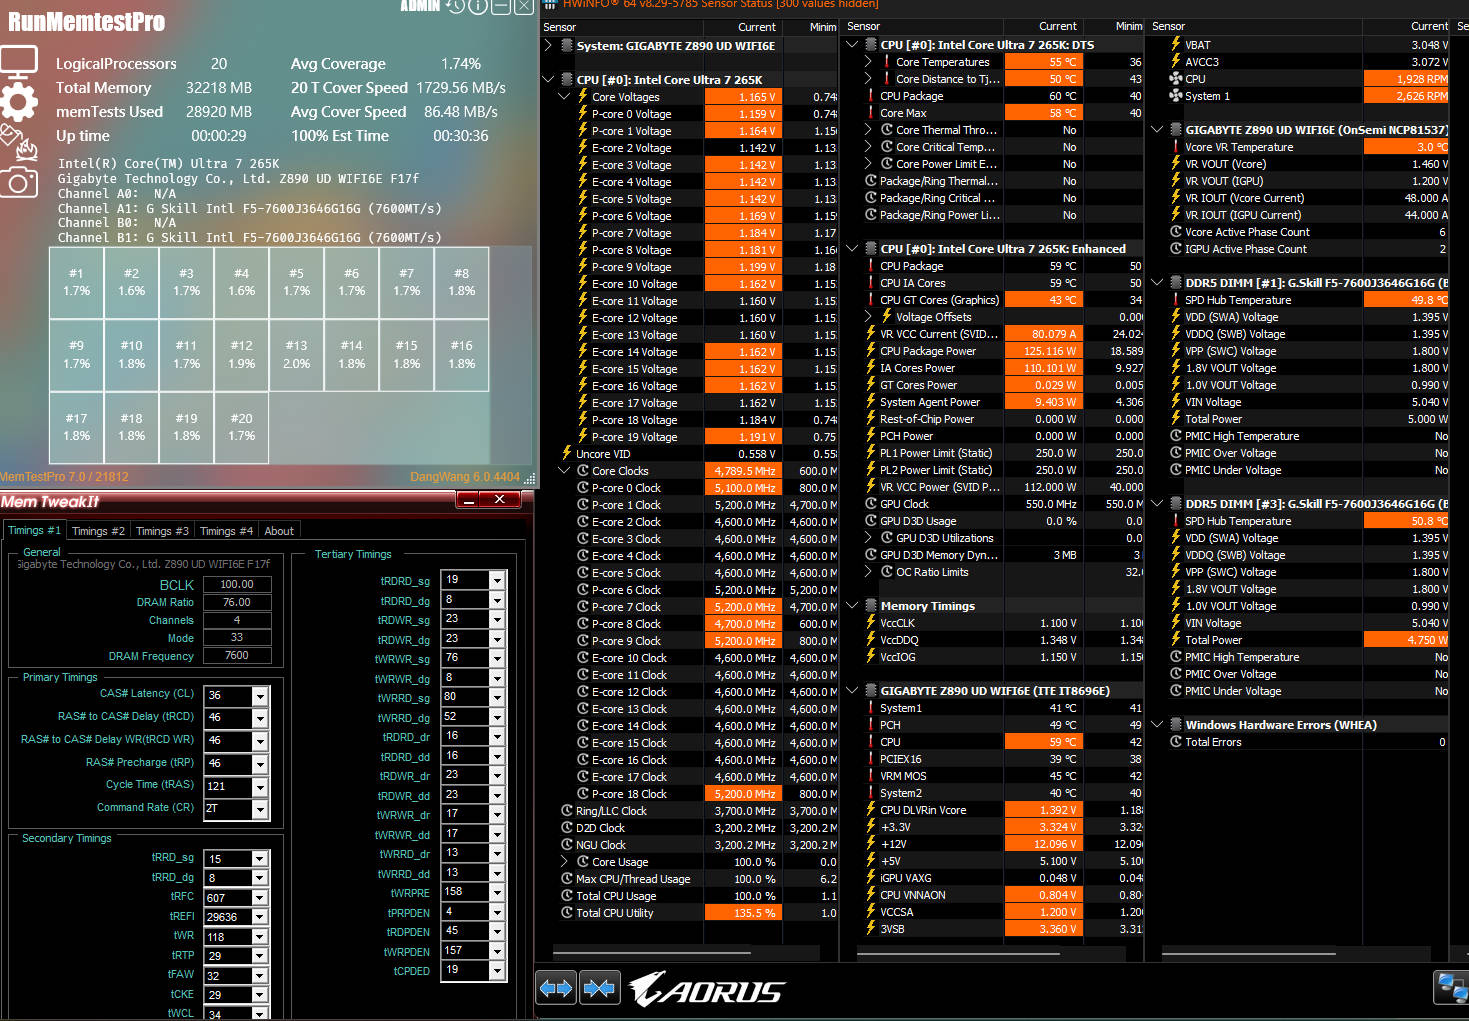Select memtest thread cell #13 showing 2.0%
Screen dimensions: 1469x1021
click(x=296, y=355)
